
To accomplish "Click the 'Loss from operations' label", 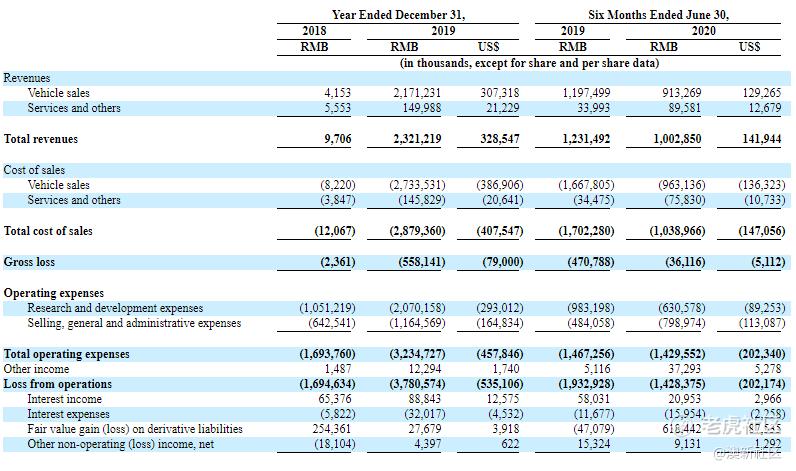I will point(57,384).
